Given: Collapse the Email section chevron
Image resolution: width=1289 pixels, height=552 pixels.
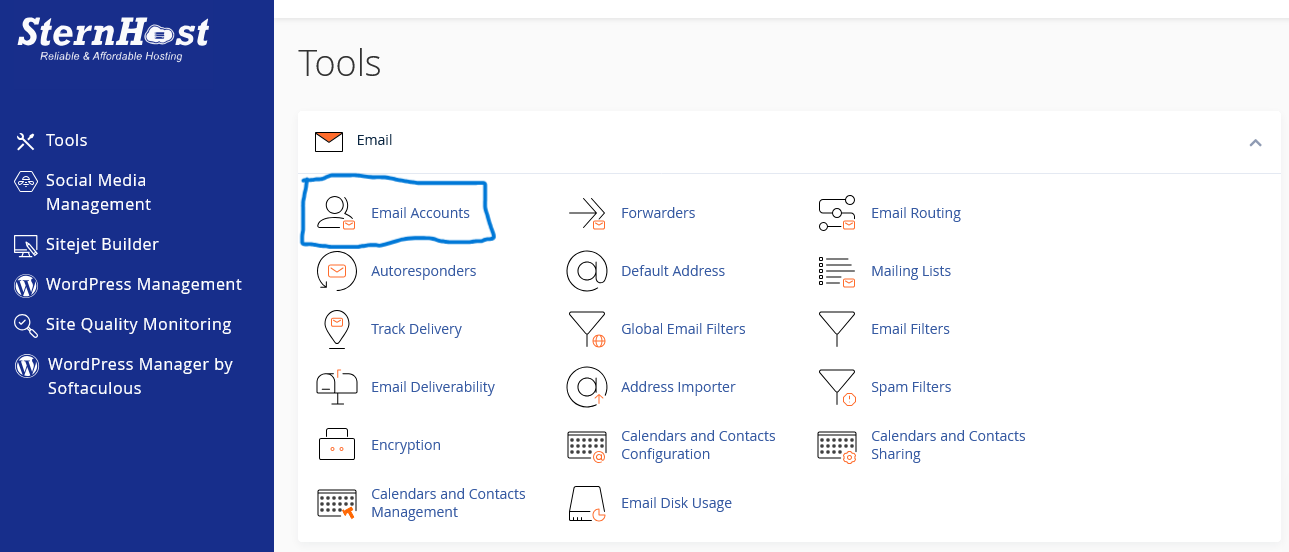Looking at the screenshot, I should click(1255, 142).
